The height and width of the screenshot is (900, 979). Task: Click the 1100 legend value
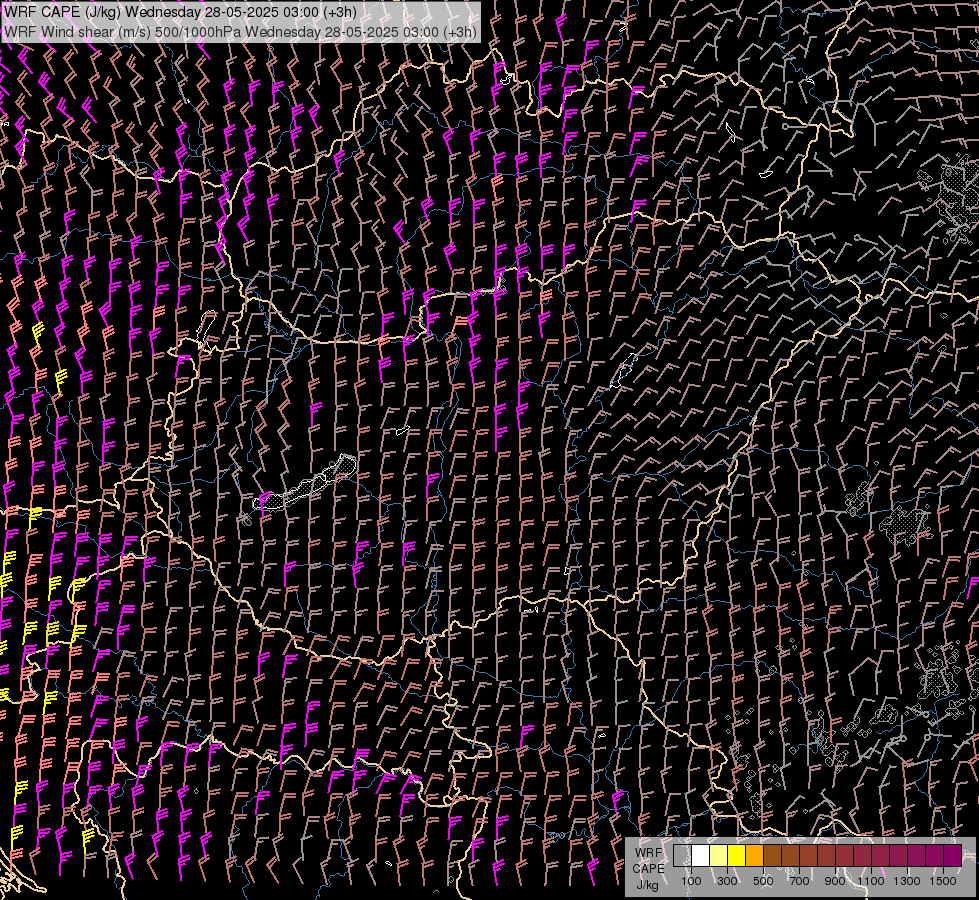(871, 881)
